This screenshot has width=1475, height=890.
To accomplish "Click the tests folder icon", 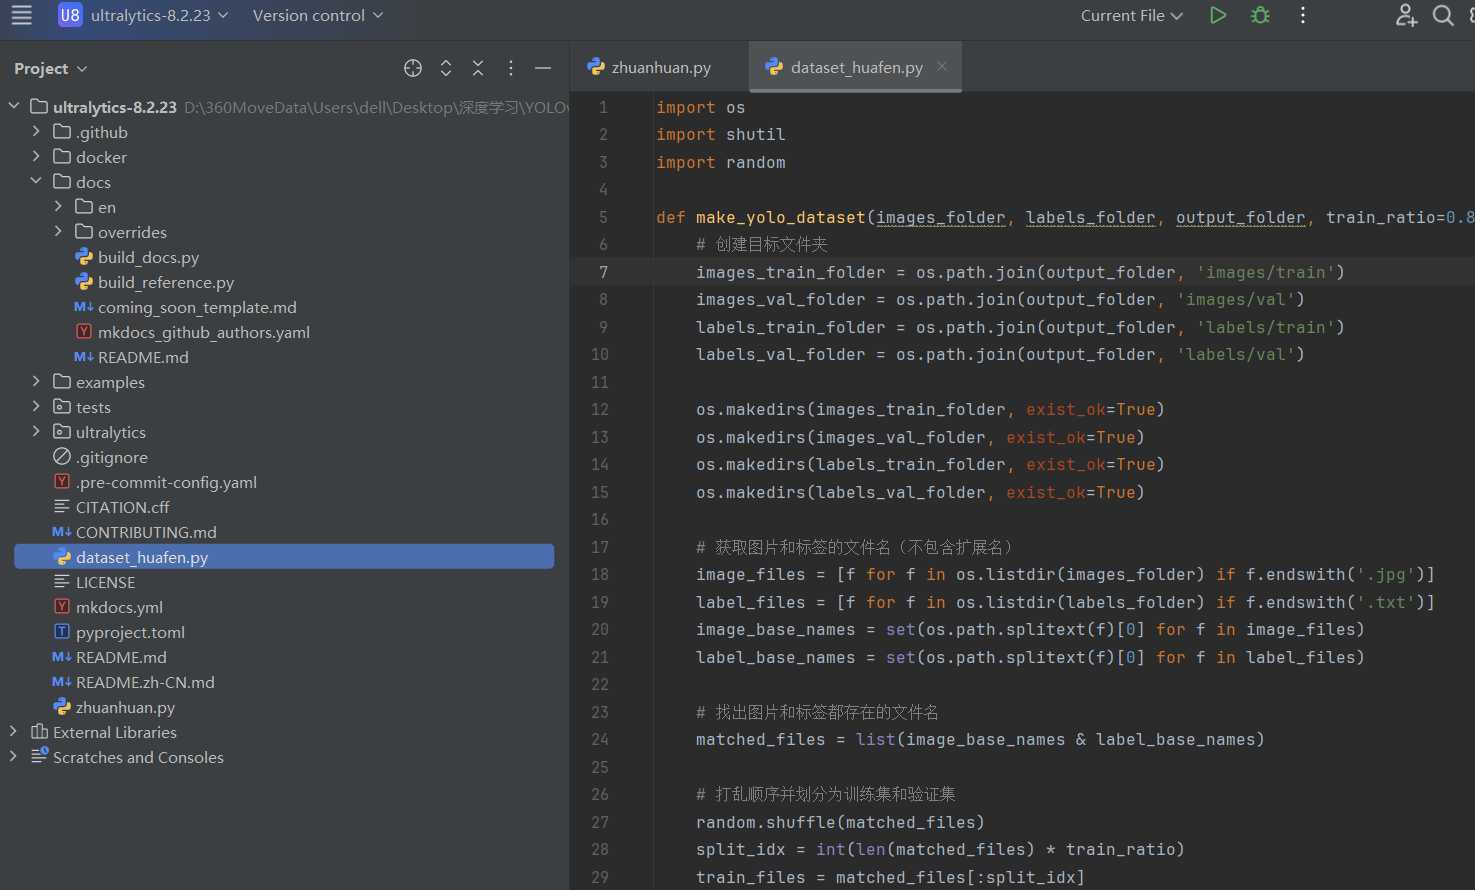I will [x=62, y=407].
